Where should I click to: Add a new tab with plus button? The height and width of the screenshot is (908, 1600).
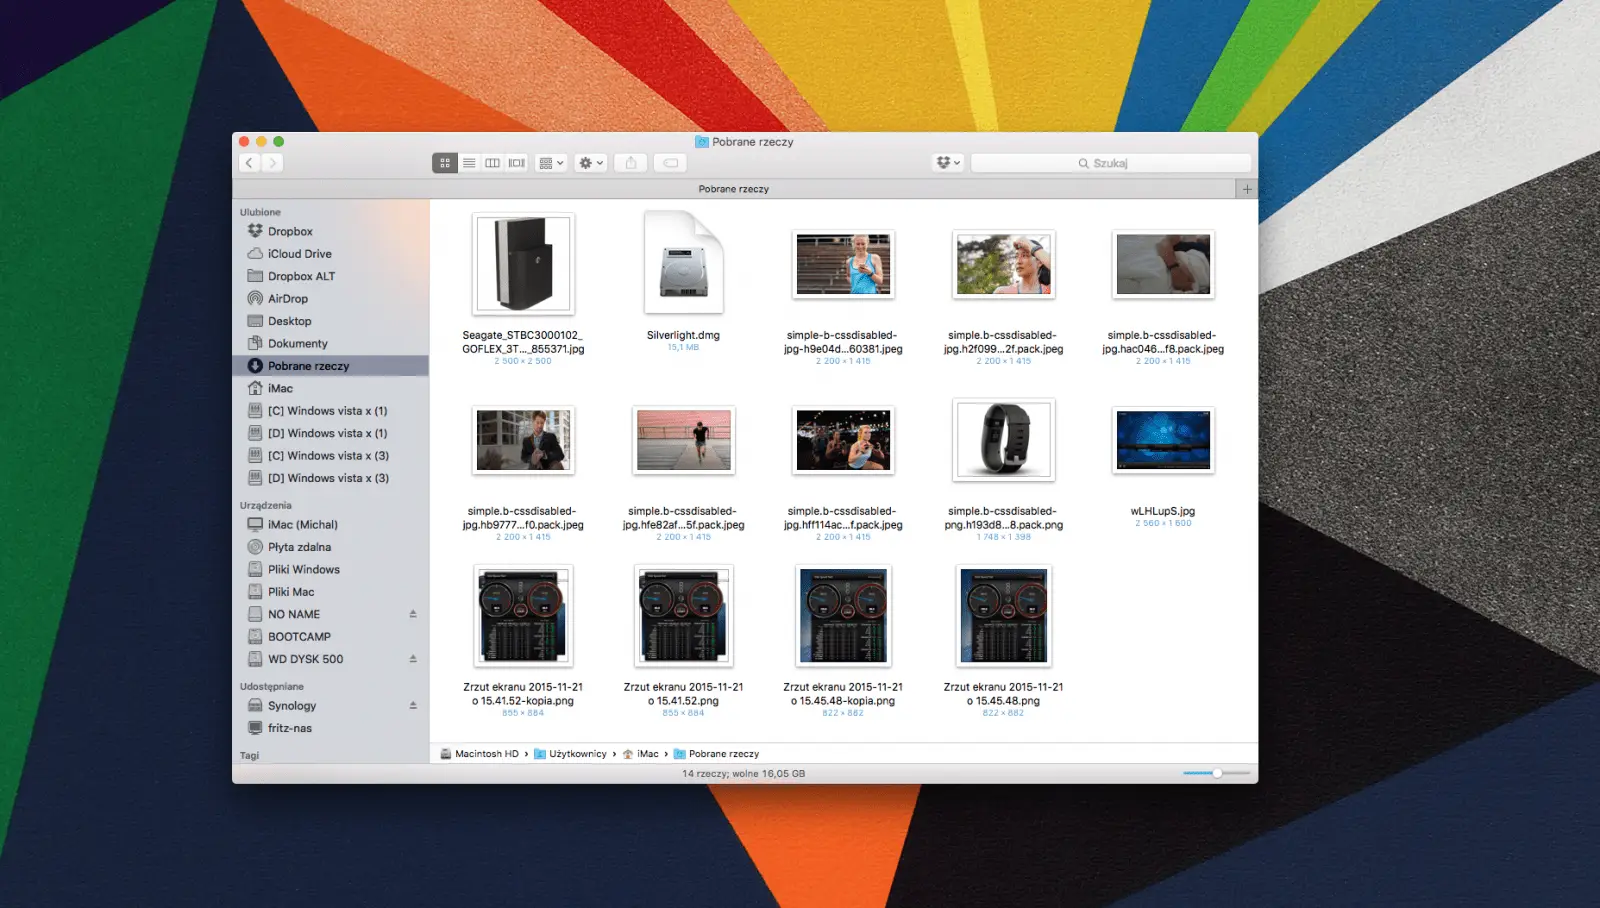click(x=1247, y=189)
